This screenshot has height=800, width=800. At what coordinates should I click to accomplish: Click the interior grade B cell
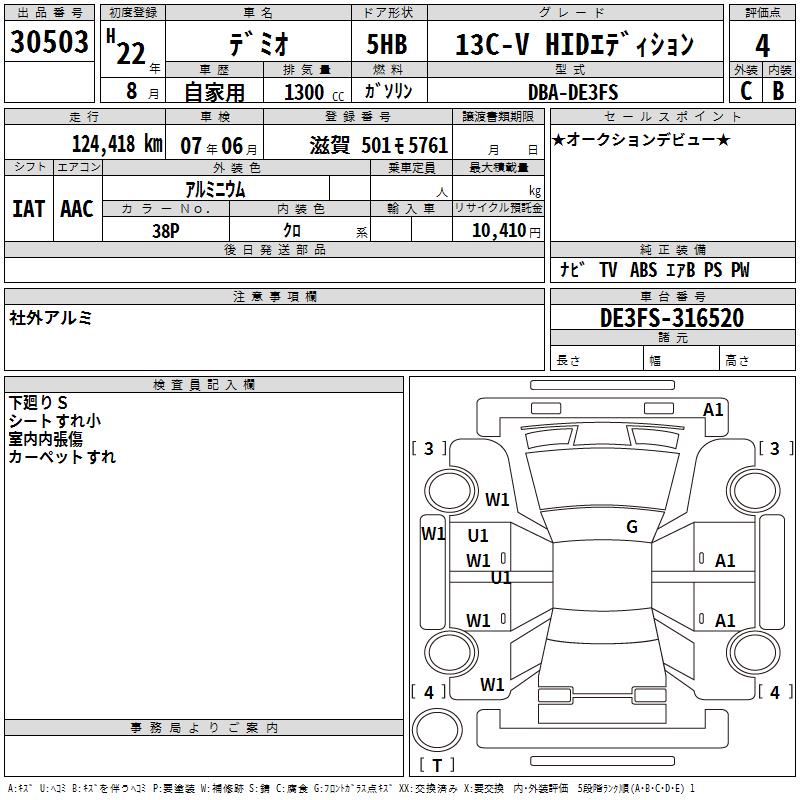click(x=778, y=92)
